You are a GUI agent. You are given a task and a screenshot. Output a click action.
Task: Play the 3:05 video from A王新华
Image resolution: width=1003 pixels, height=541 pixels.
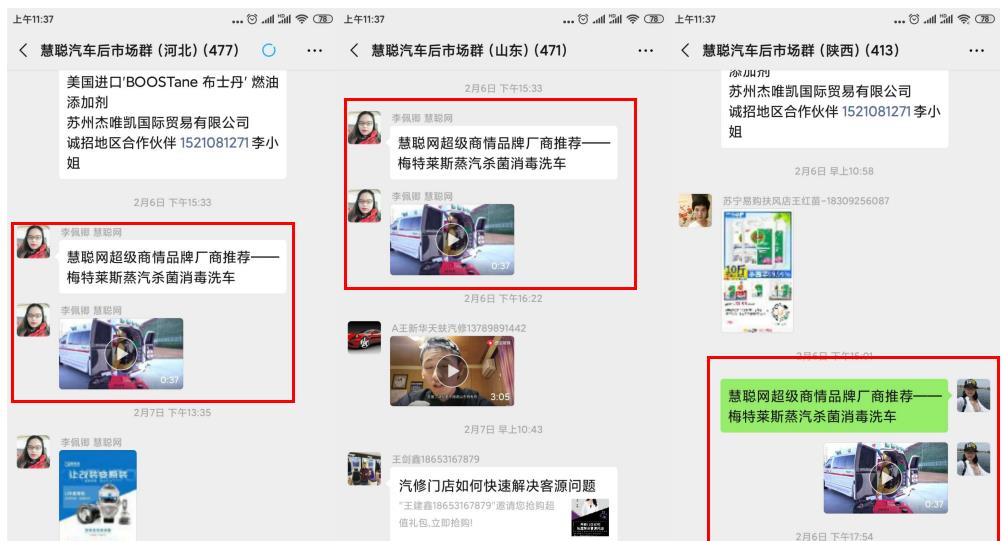tap(452, 371)
